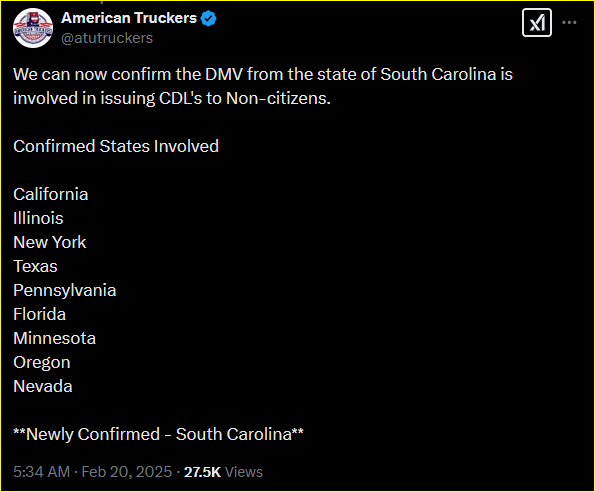
Task: Open the American Truckers profile avatar
Action: [x=33, y=28]
